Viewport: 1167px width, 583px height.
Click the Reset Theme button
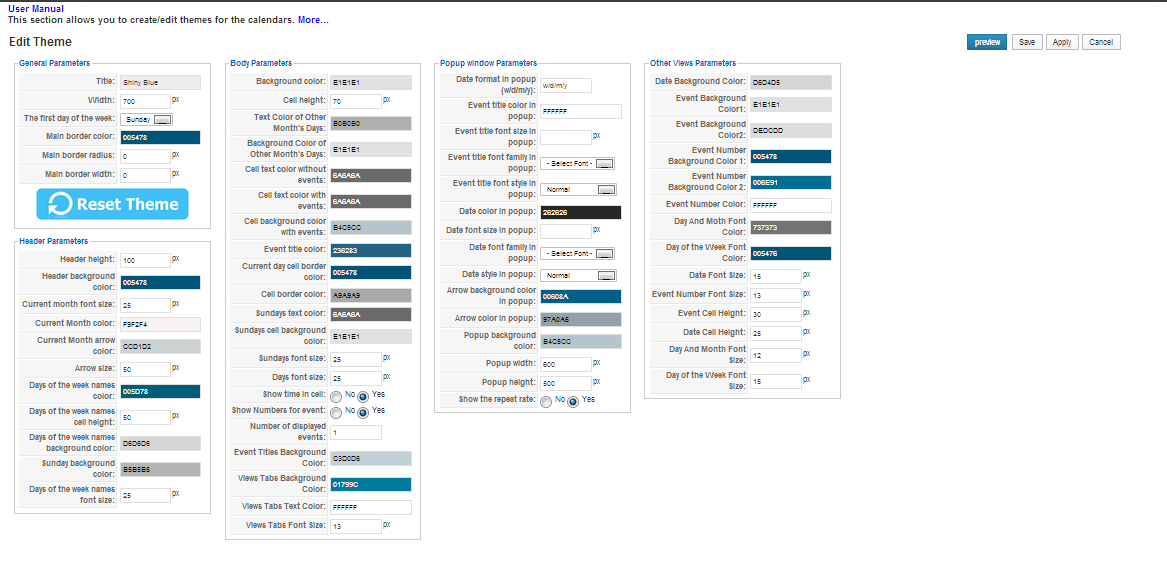(x=112, y=204)
